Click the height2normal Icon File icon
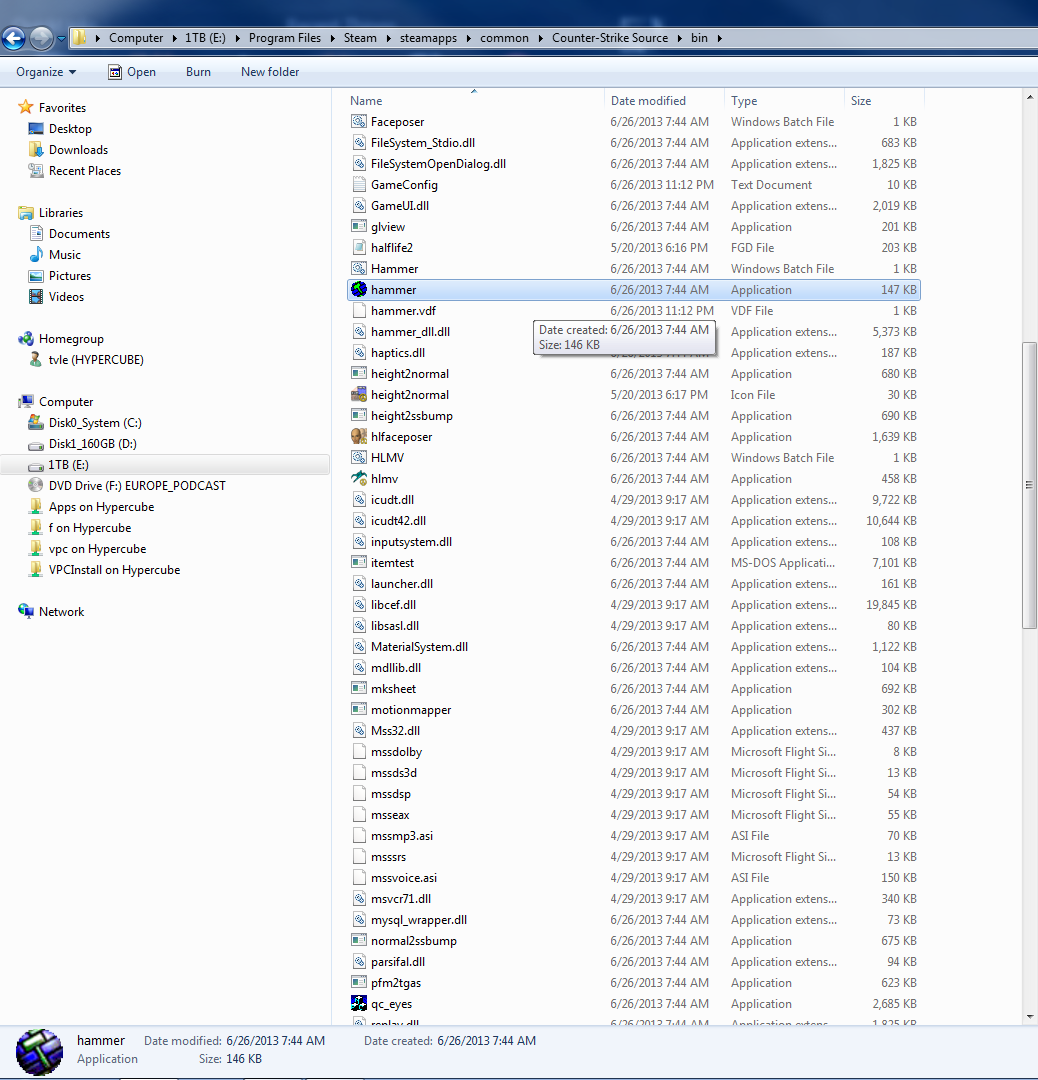 pos(359,395)
